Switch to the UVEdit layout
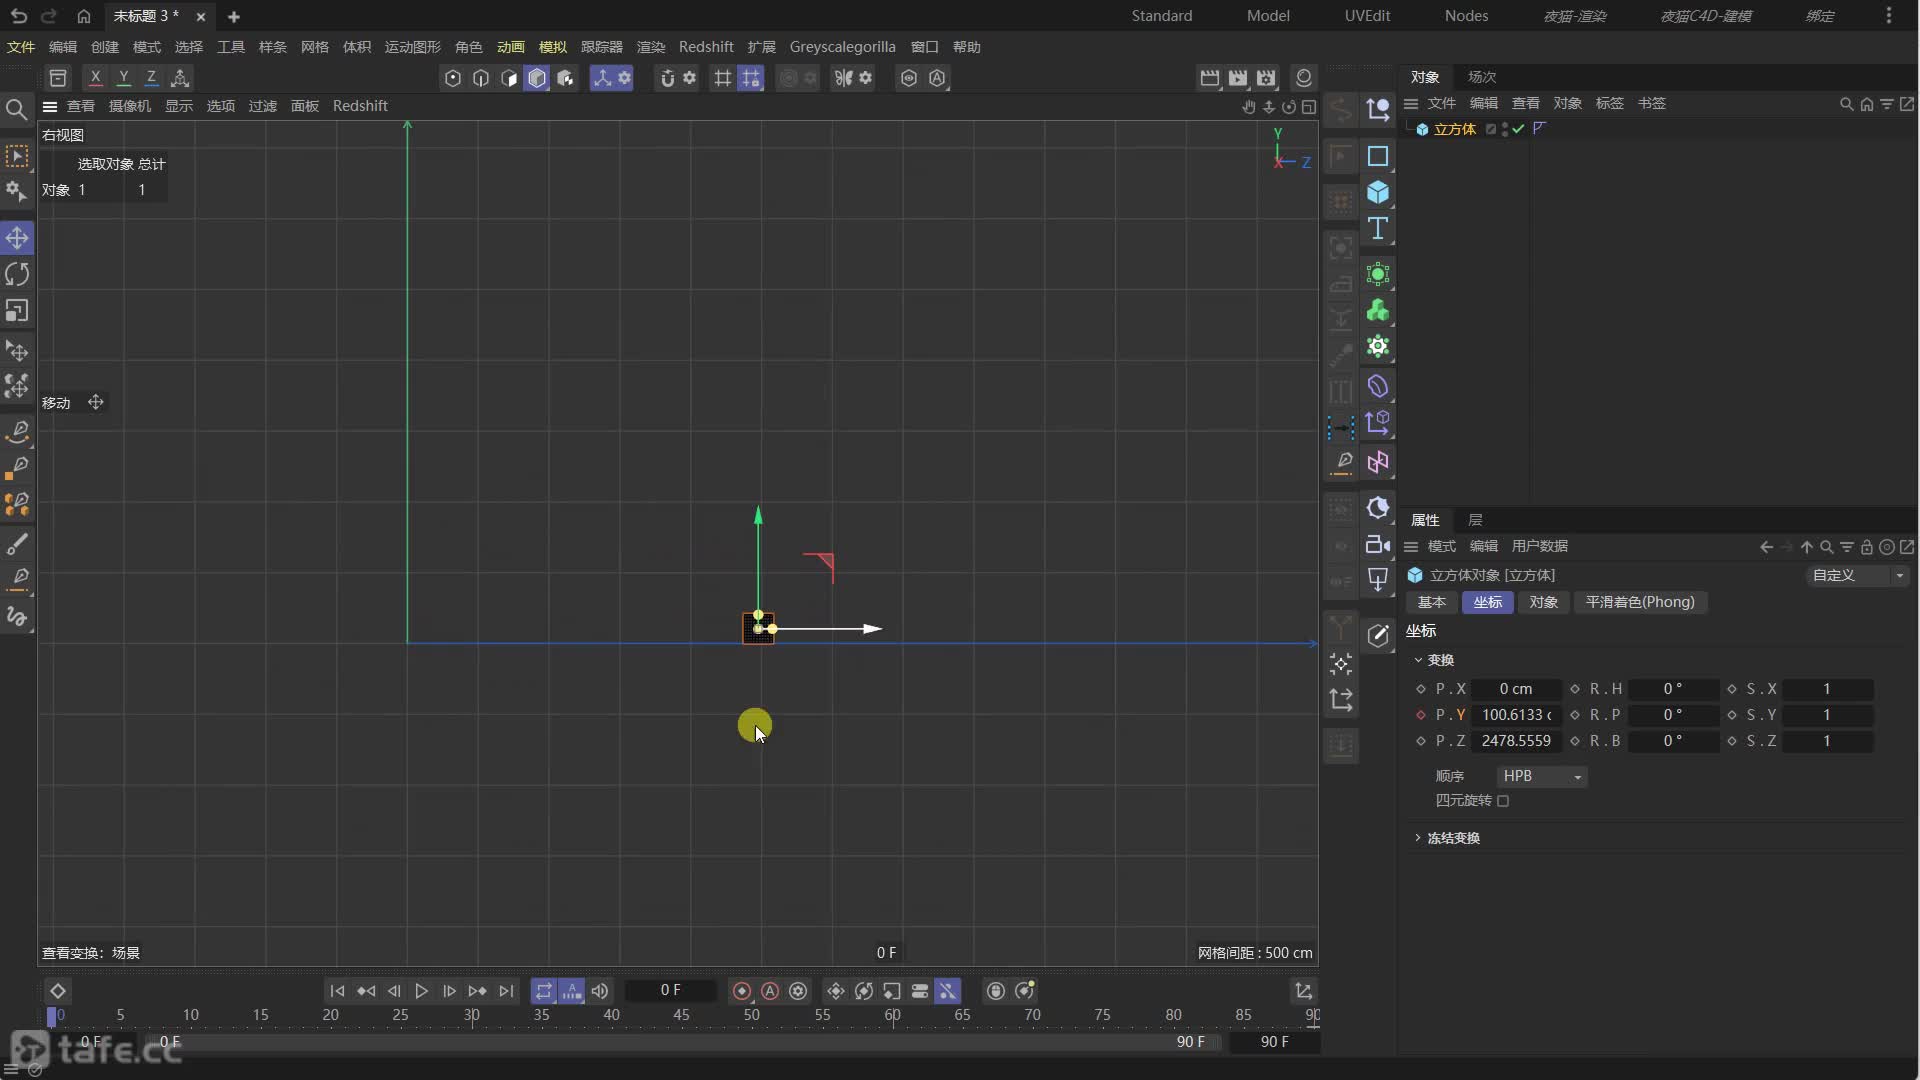1920x1080 pixels. (x=1367, y=16)
